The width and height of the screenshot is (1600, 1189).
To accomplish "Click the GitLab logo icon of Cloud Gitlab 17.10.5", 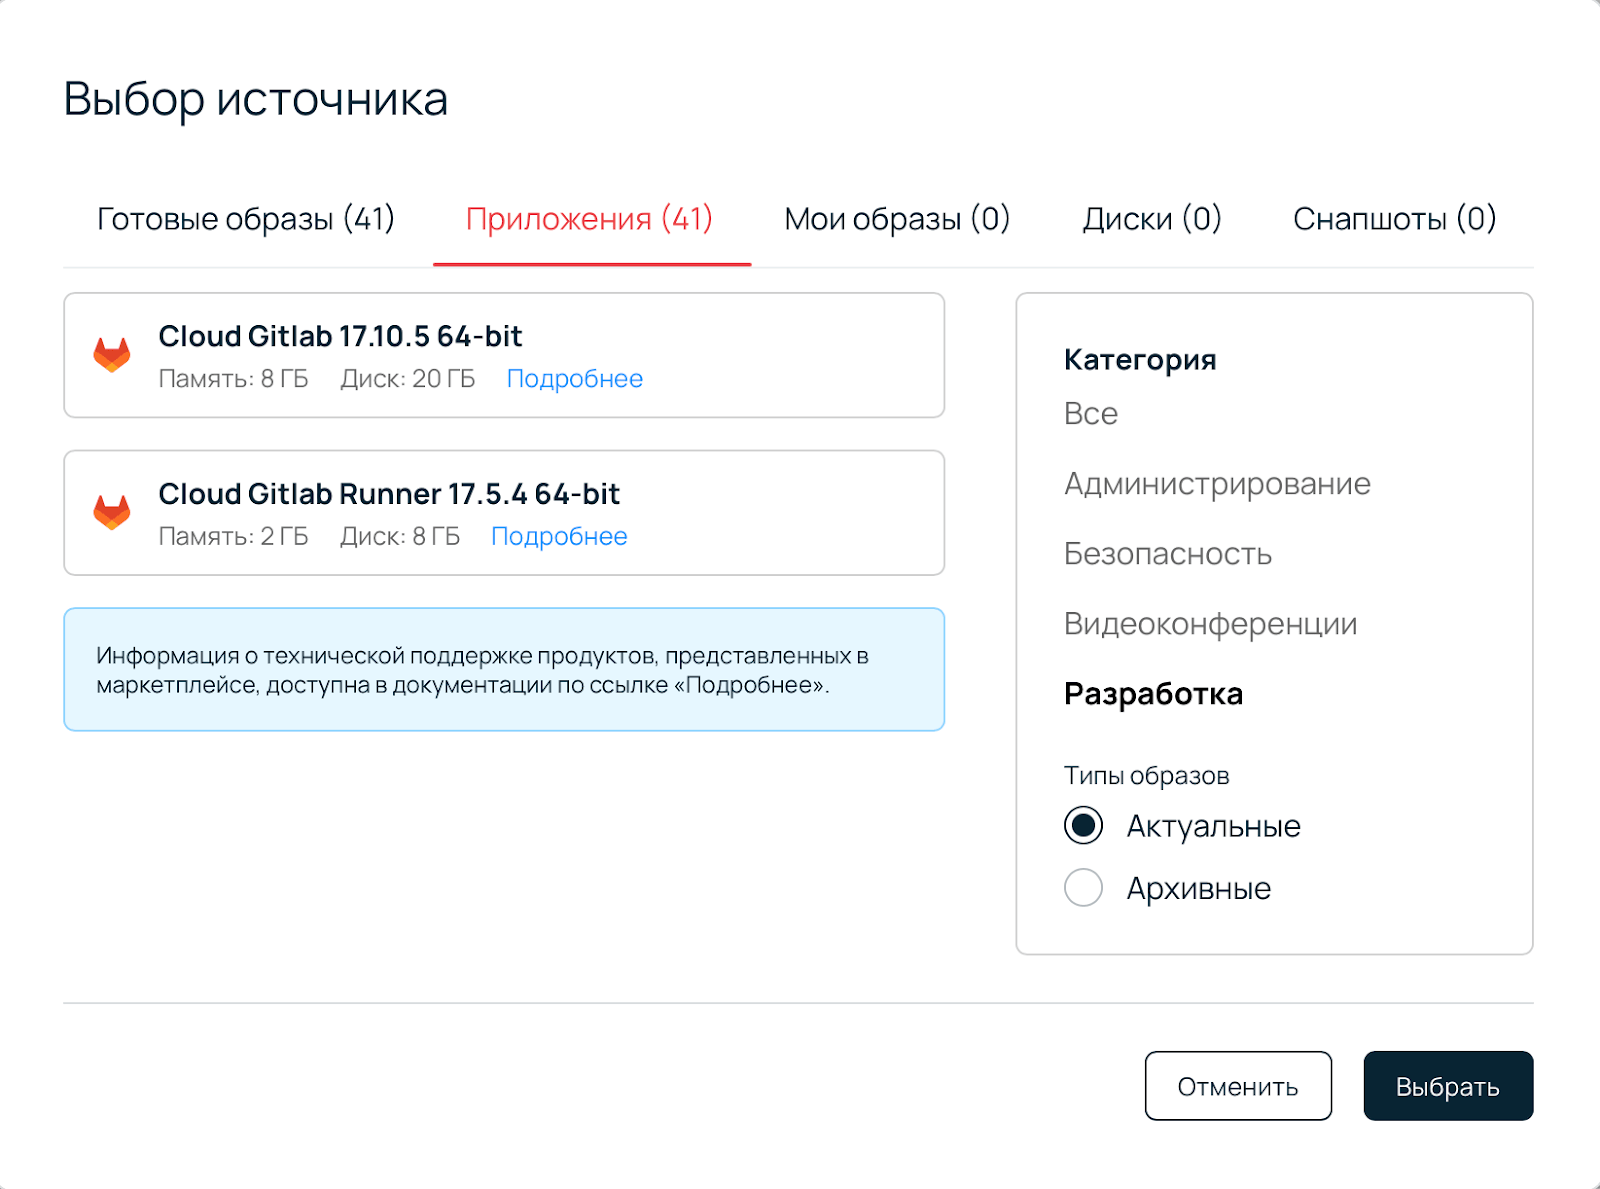I will click(x=112, y=355).
